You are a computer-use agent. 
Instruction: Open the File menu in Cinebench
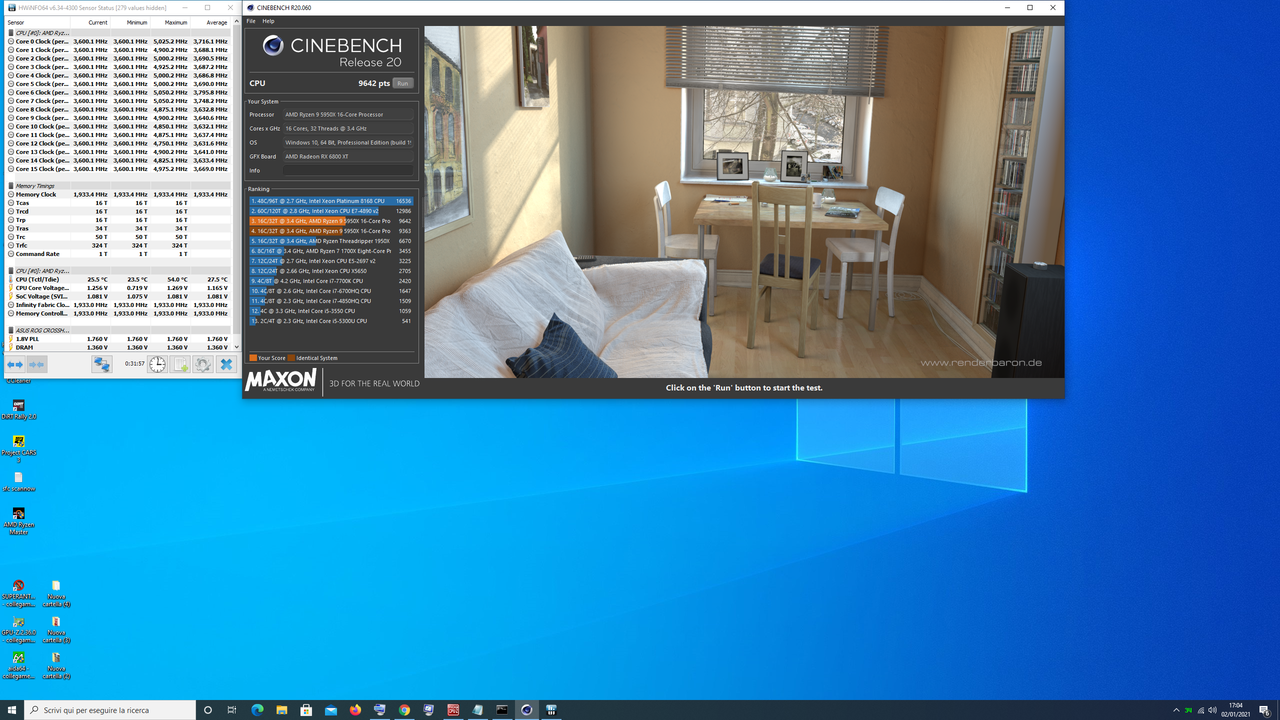pos(251,19)
